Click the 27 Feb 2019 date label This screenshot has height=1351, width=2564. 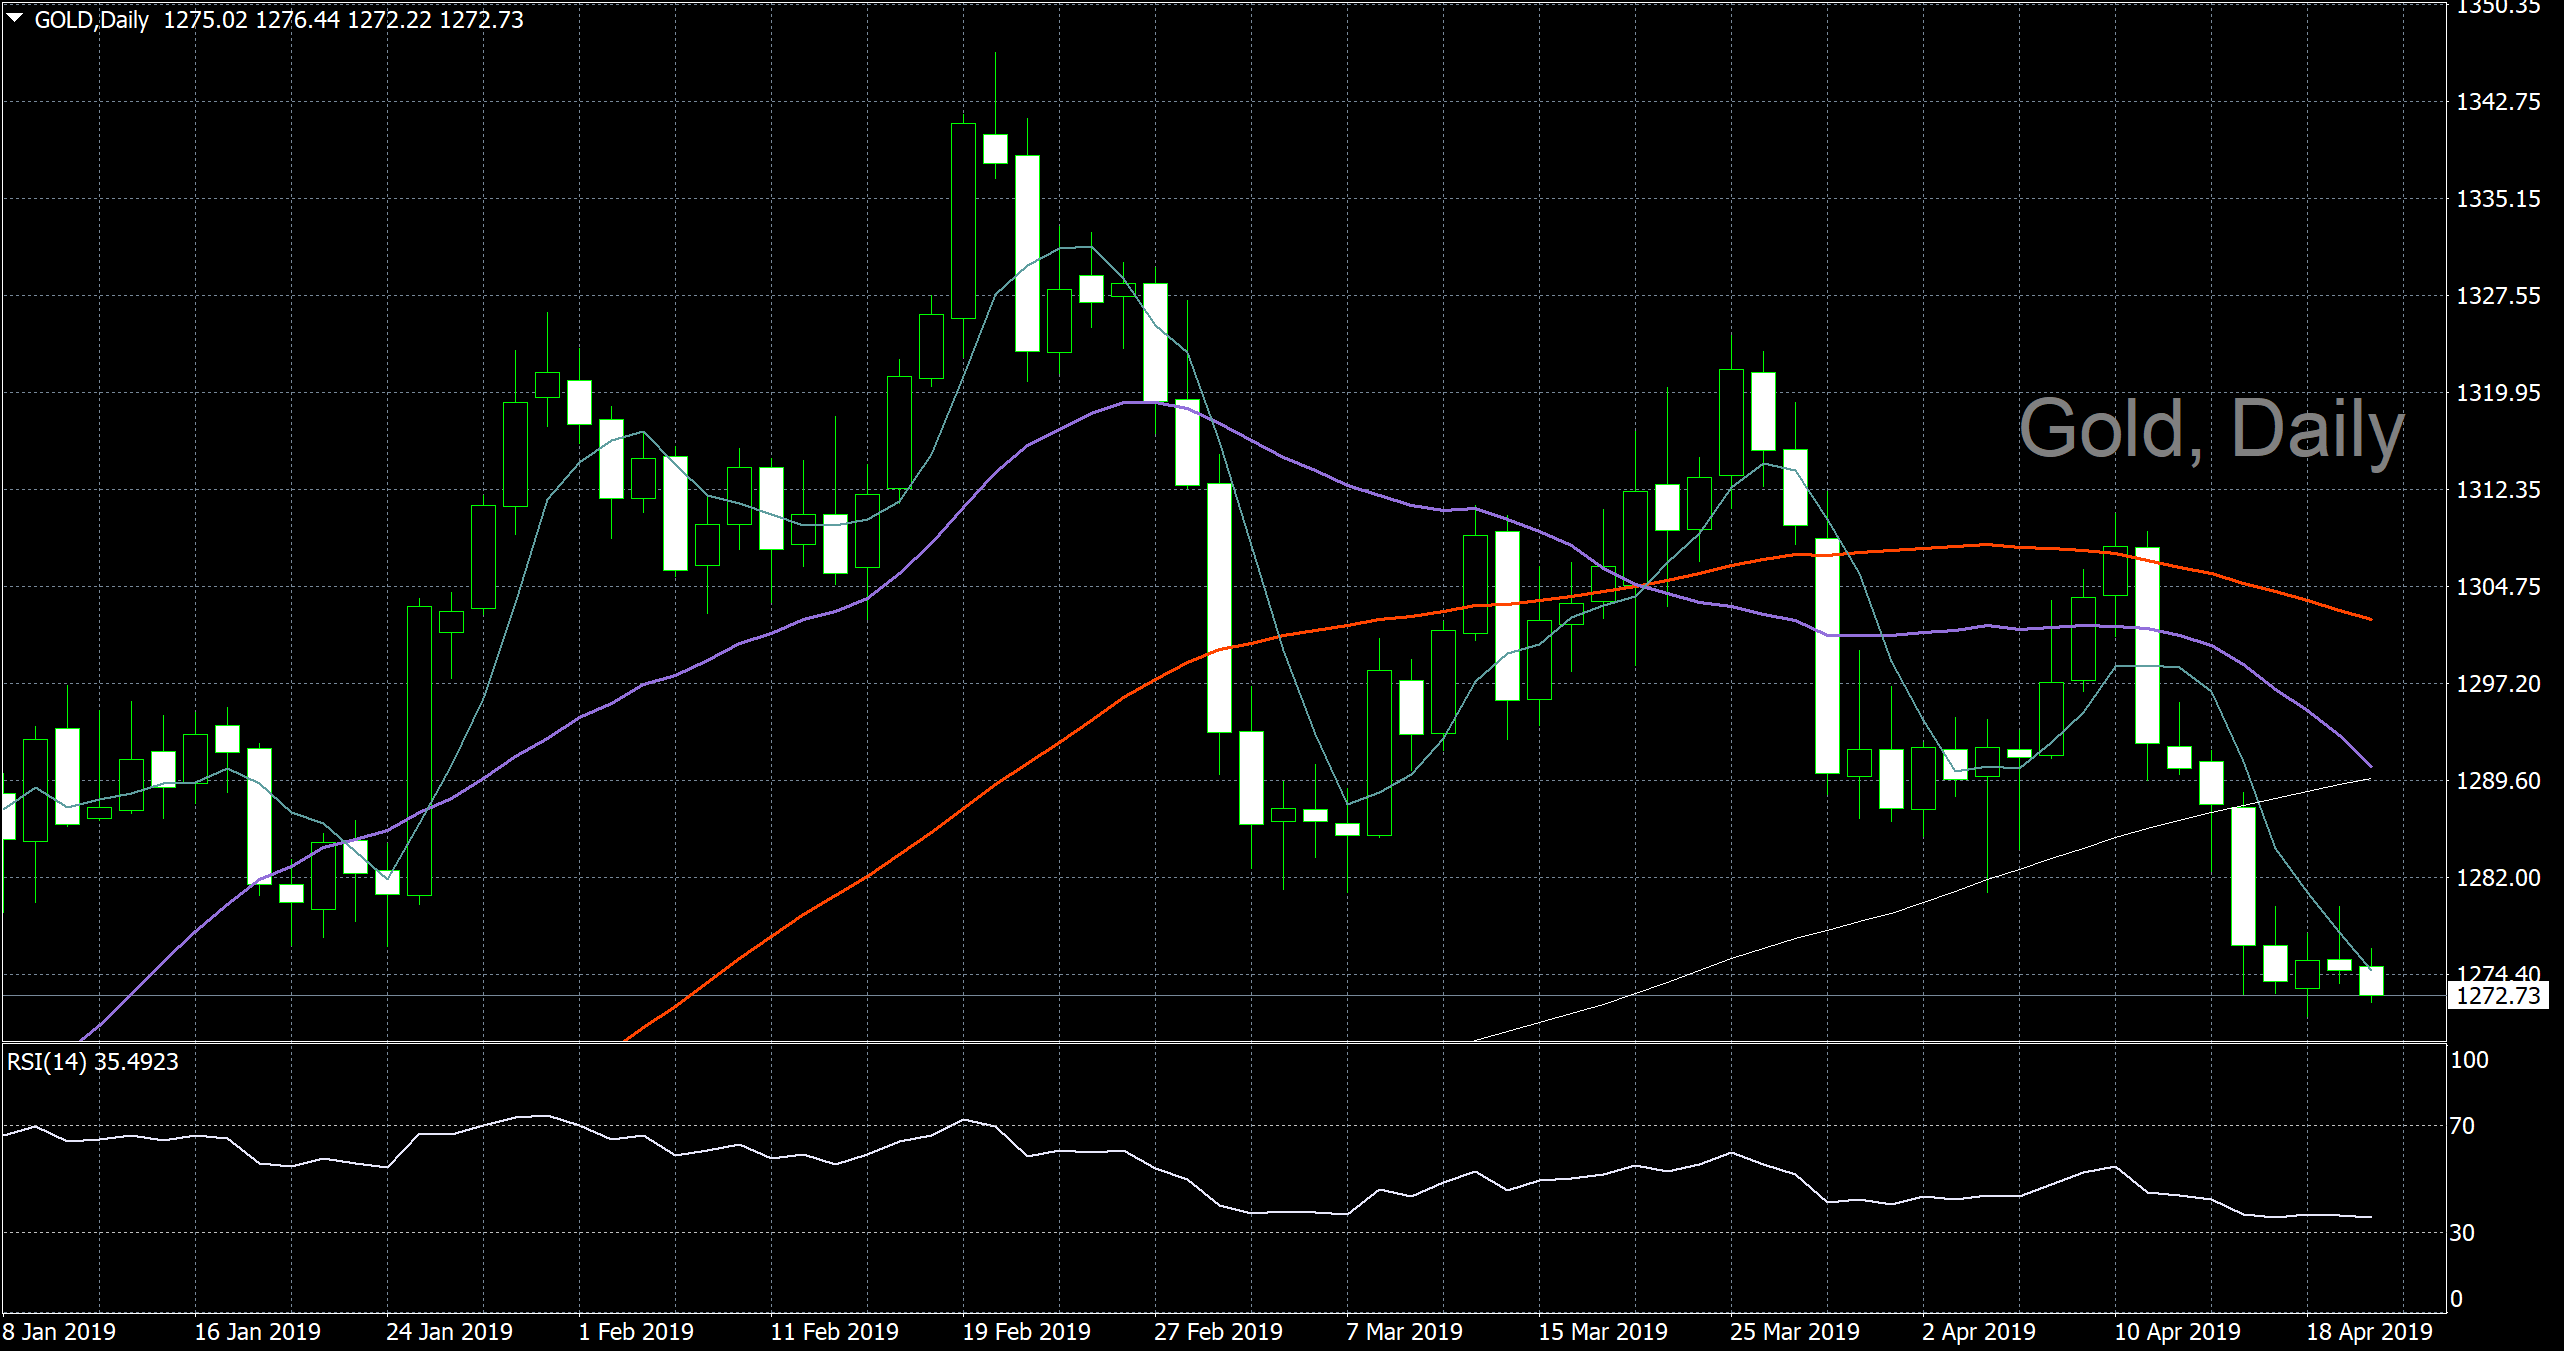[1218, 1332]
